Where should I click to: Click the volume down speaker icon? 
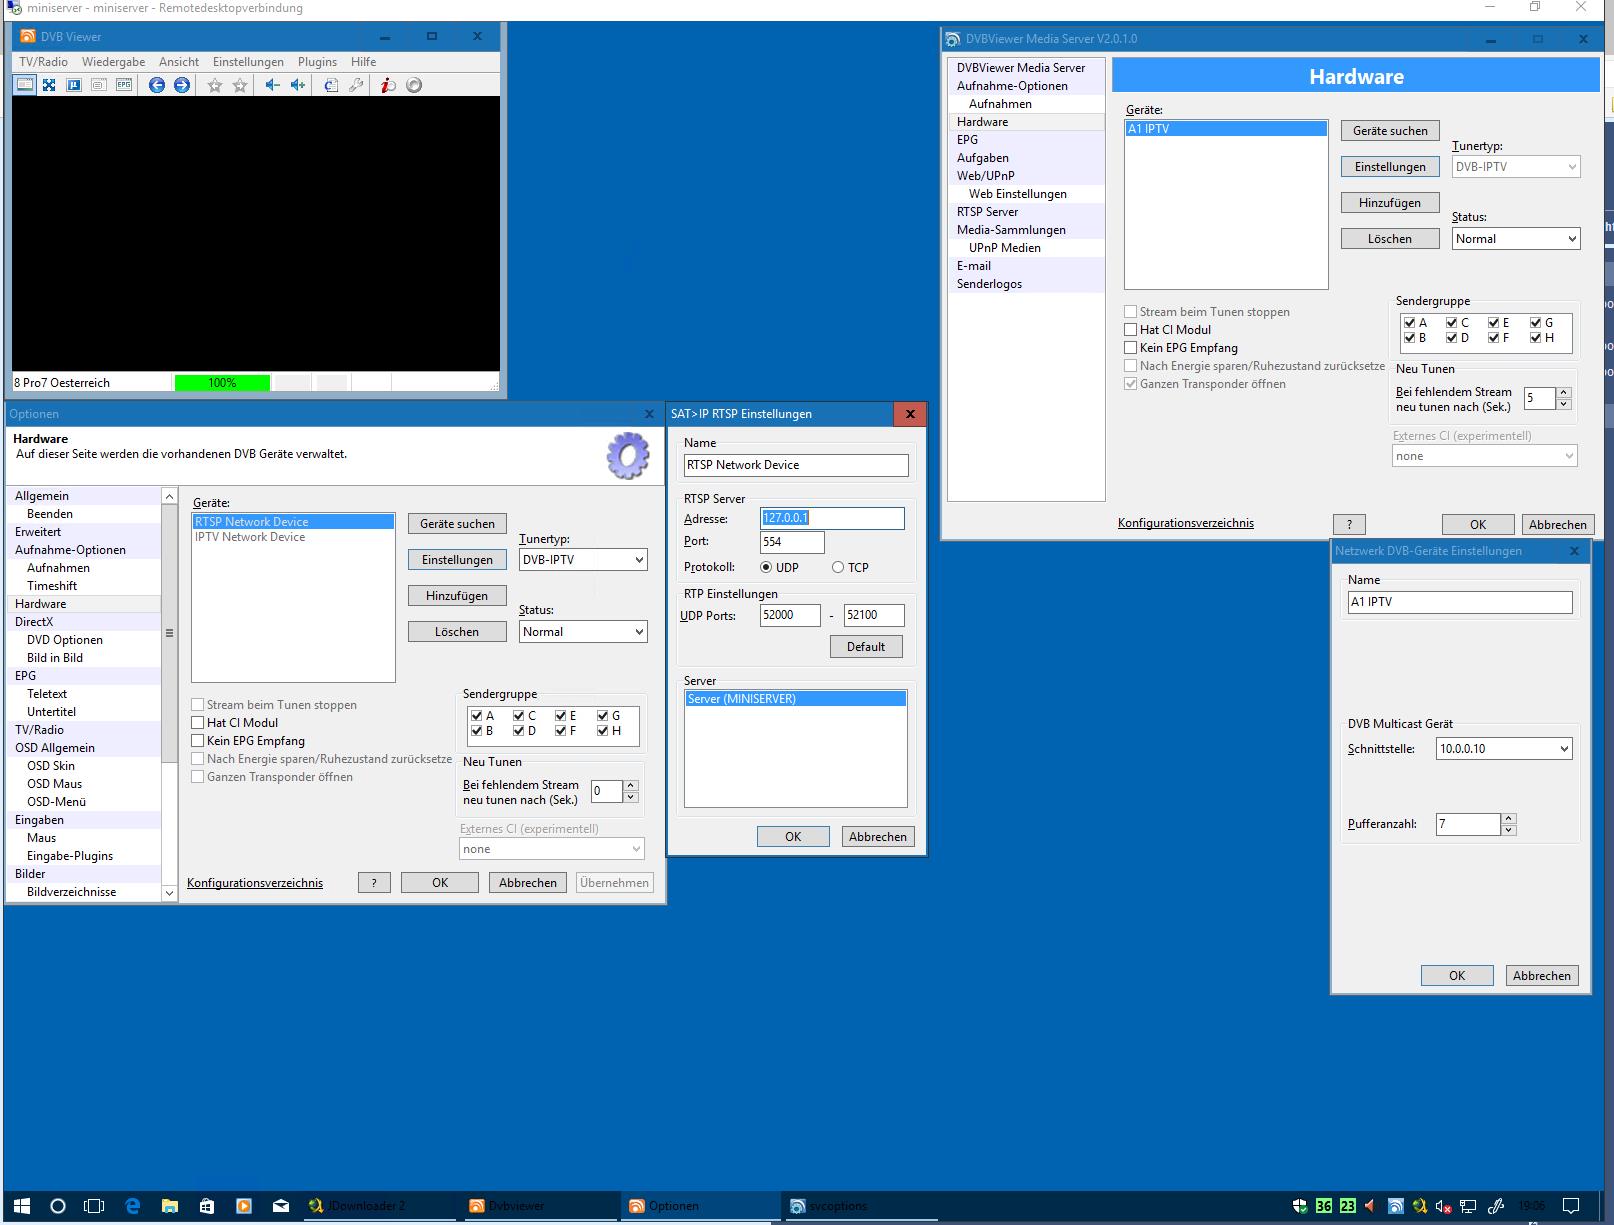[272, 85]
